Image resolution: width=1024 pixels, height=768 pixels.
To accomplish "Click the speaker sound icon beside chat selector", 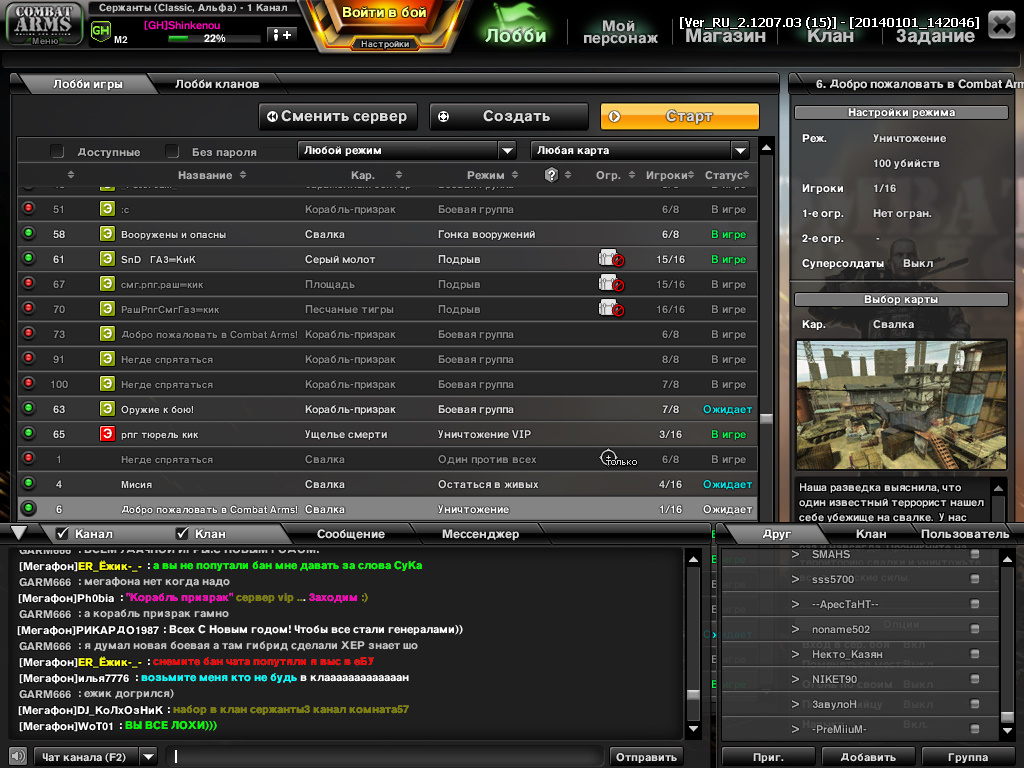I will [18, 756].
